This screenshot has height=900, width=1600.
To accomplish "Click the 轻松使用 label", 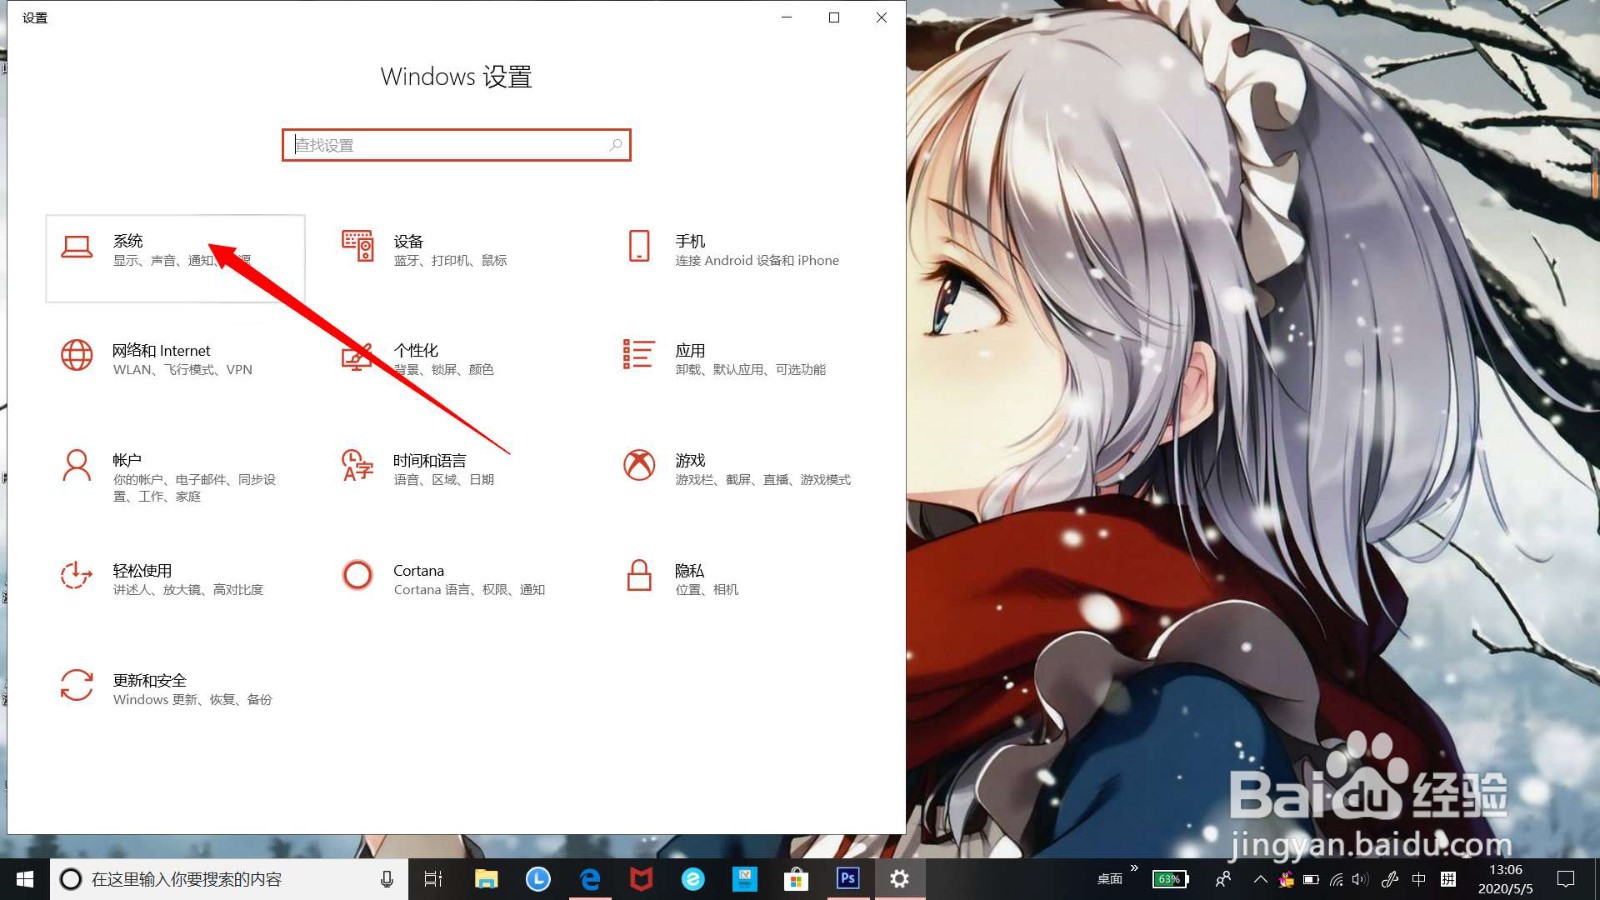I will (x=142, y=570).
